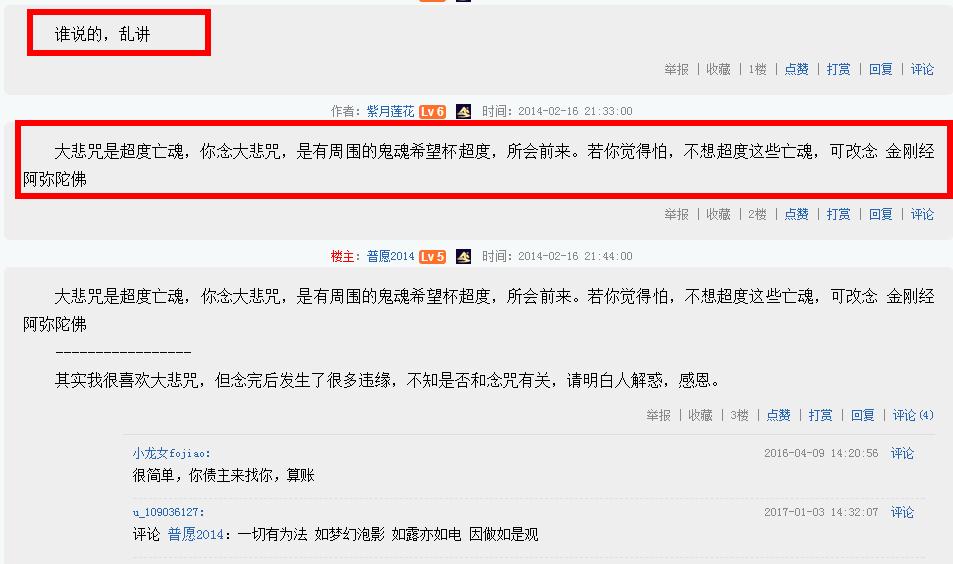Click 点赞 on the 3楼 post
Viewport: 953px width, 564px height.
[x=778, y=415]
